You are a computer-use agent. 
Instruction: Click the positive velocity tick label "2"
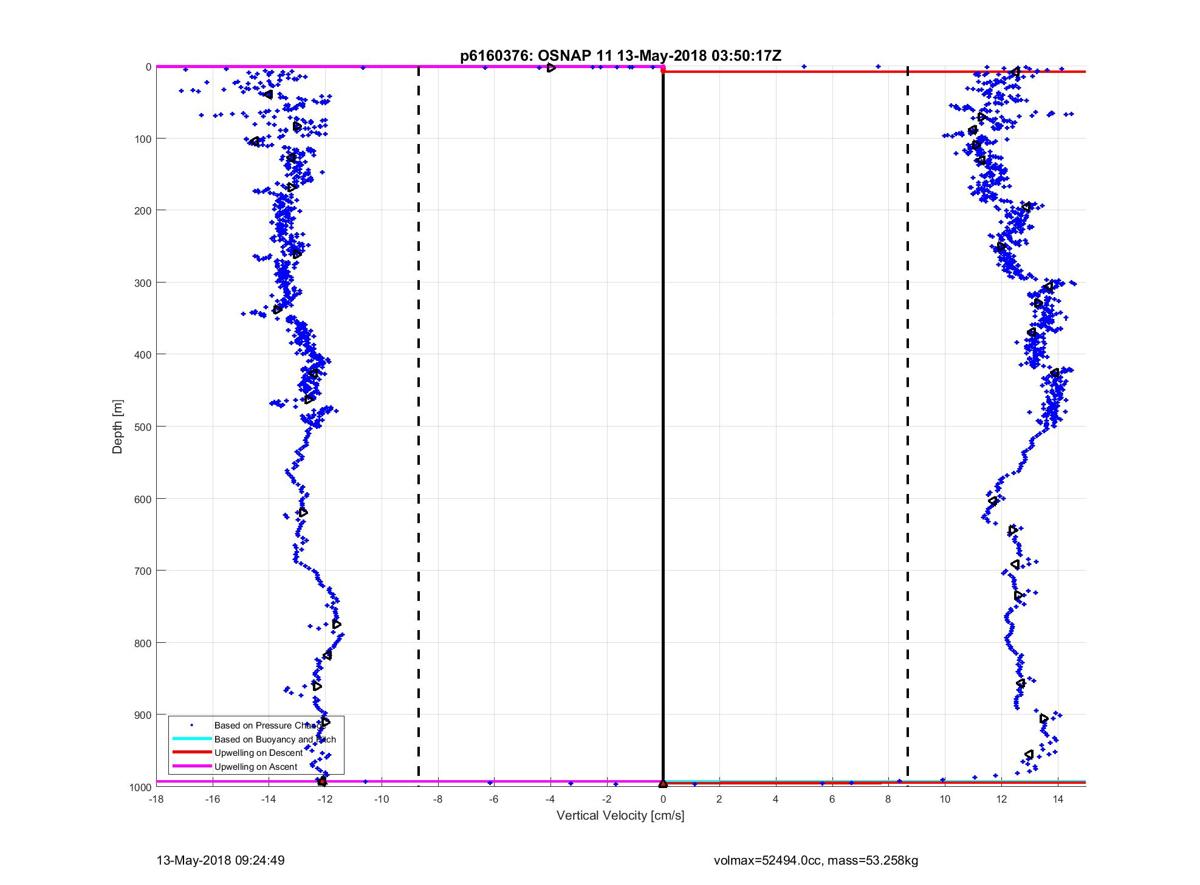720,799
